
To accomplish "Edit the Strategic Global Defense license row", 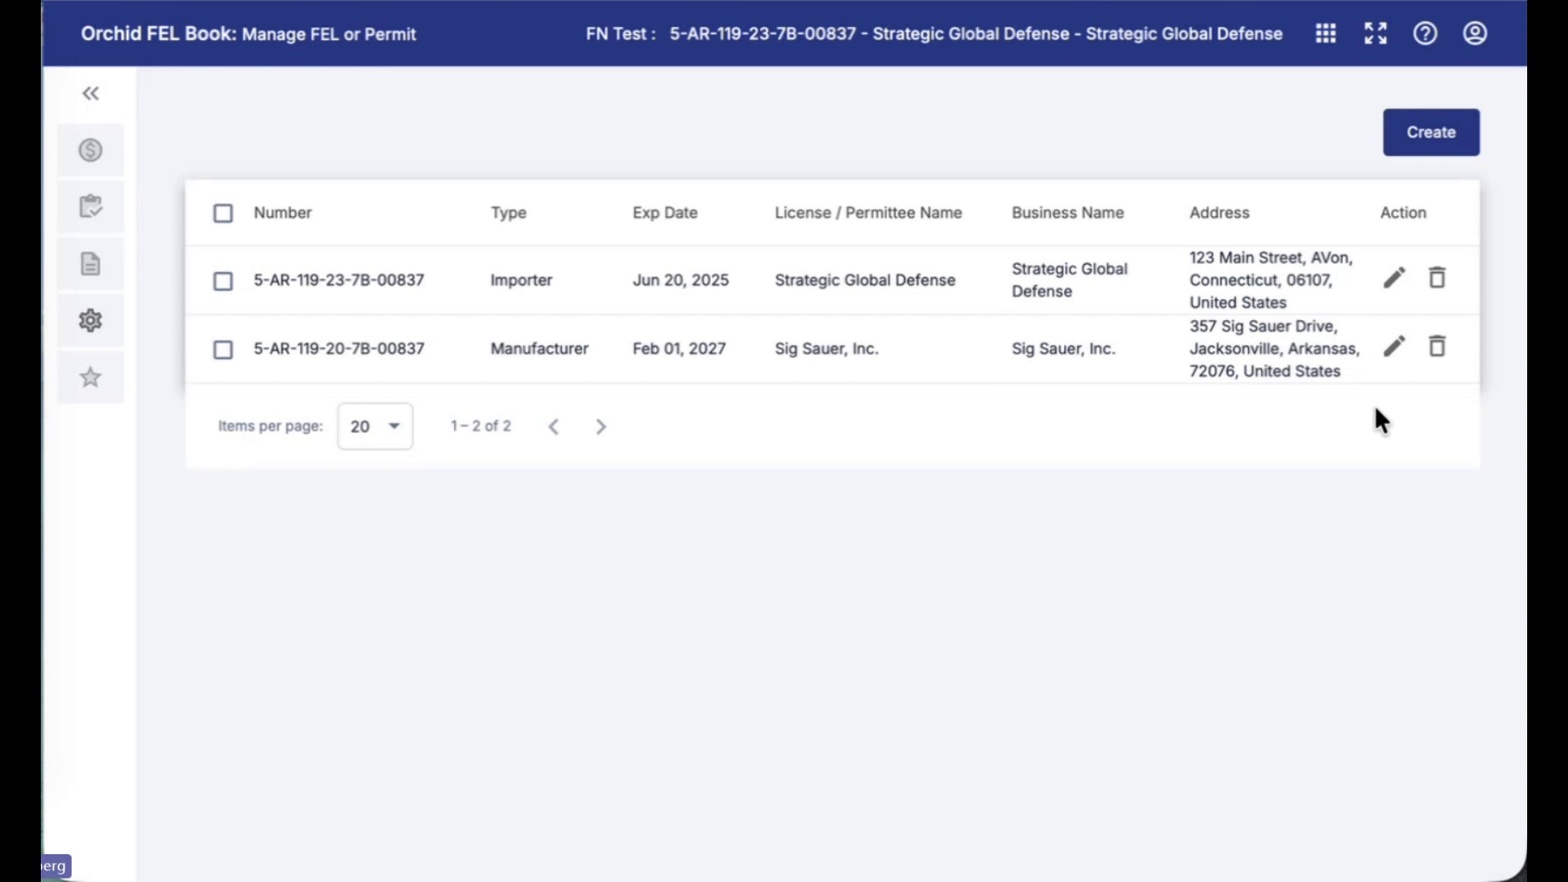I will coord(1394,278).
